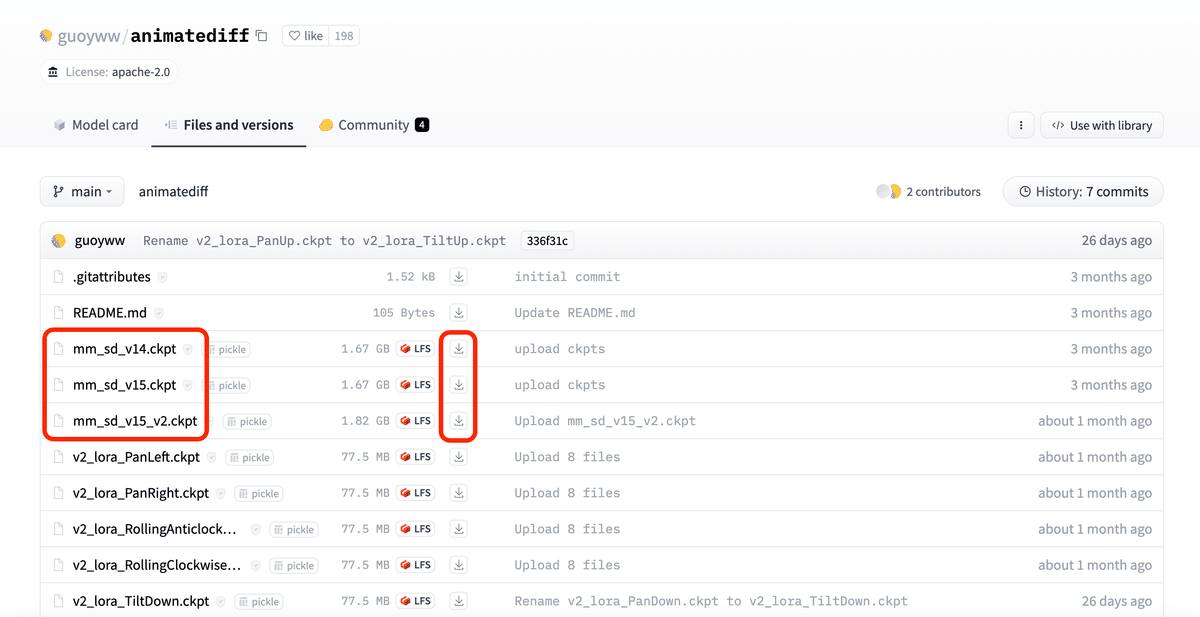Open 'initial commit' message link
1200x617 pixels.
(567, 277)
